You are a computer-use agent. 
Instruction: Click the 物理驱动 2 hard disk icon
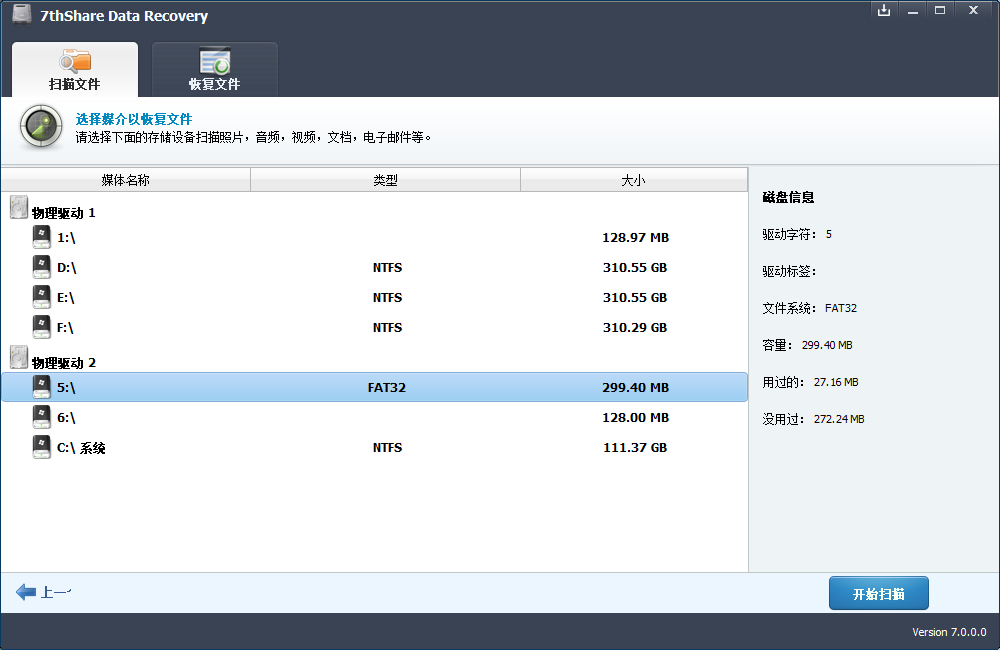coord(19,358)
